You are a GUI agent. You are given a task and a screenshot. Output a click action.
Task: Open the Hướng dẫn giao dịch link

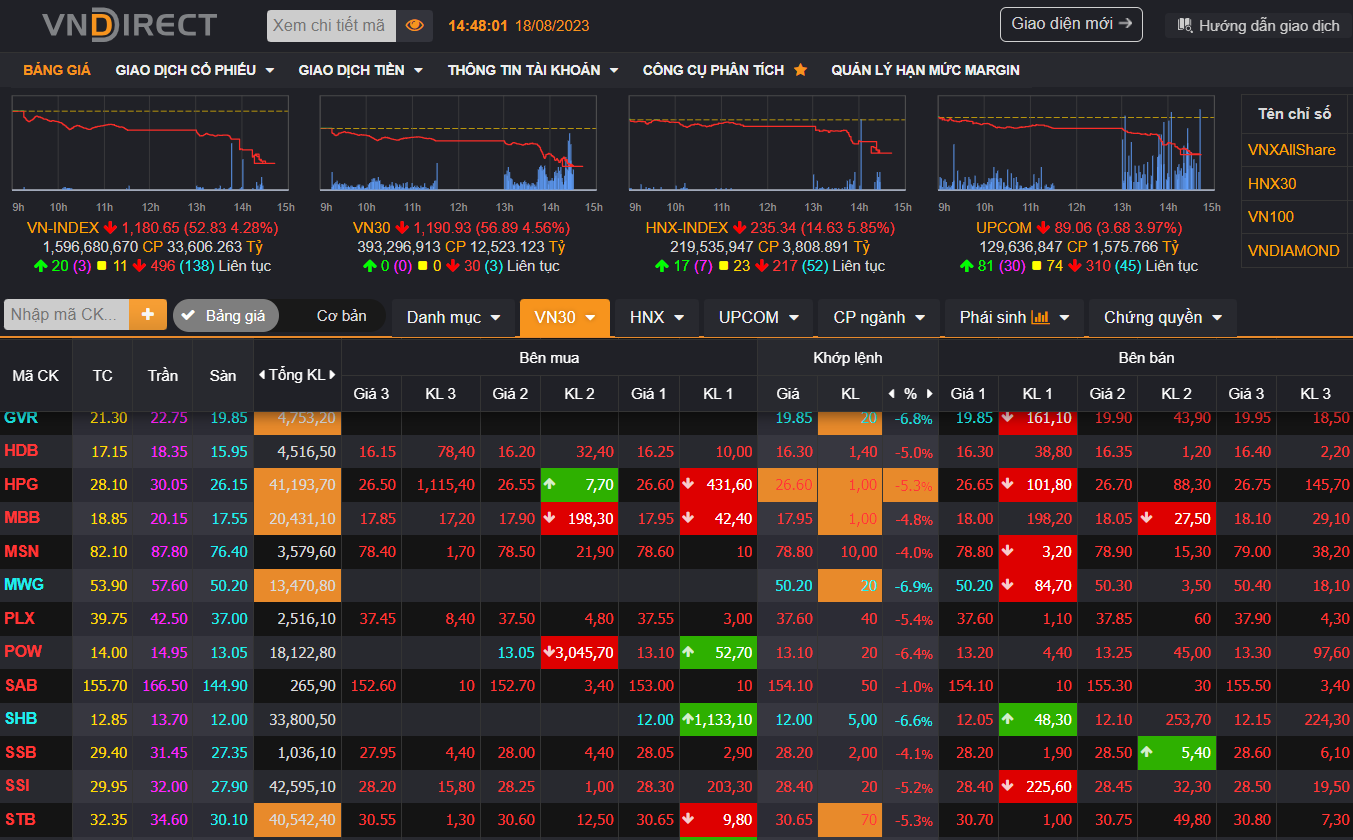pyautogui.click(x=1258, y=26)
